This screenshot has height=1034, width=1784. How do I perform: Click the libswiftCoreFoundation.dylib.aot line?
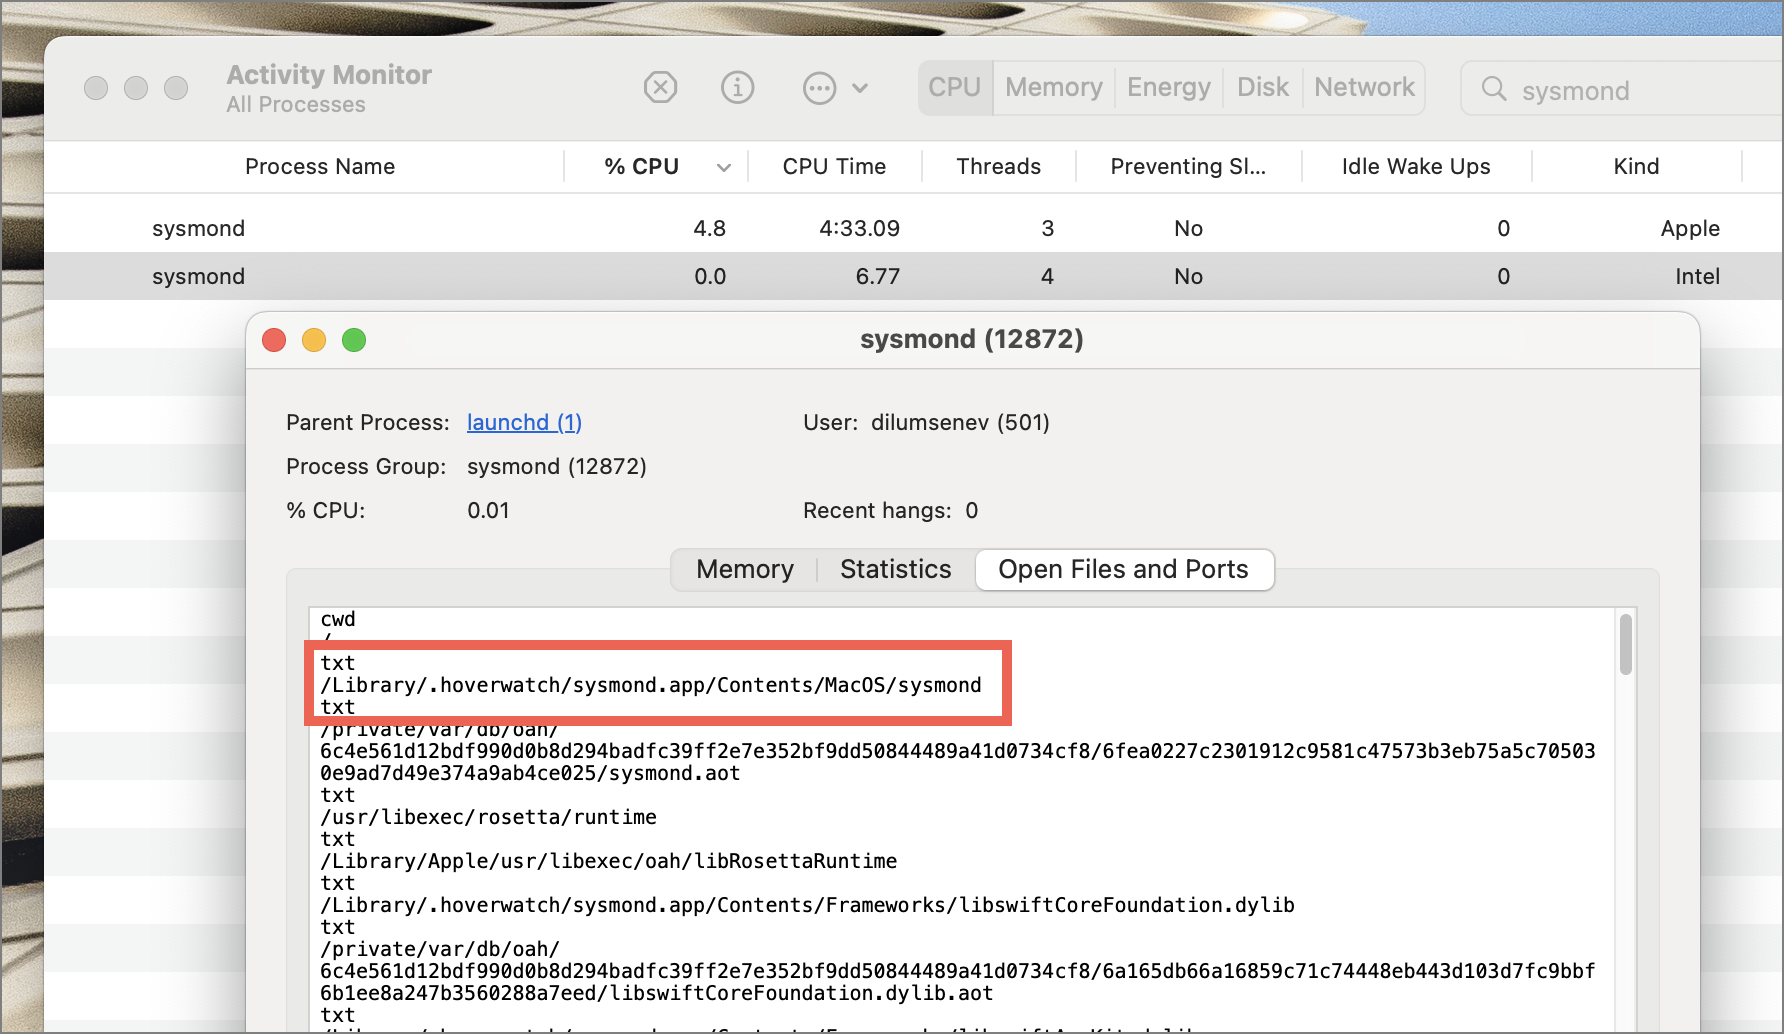click(656, 993)
